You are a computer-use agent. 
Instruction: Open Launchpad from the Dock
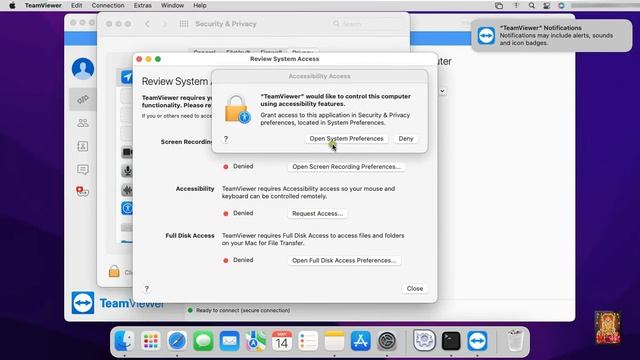pos(151,340)
